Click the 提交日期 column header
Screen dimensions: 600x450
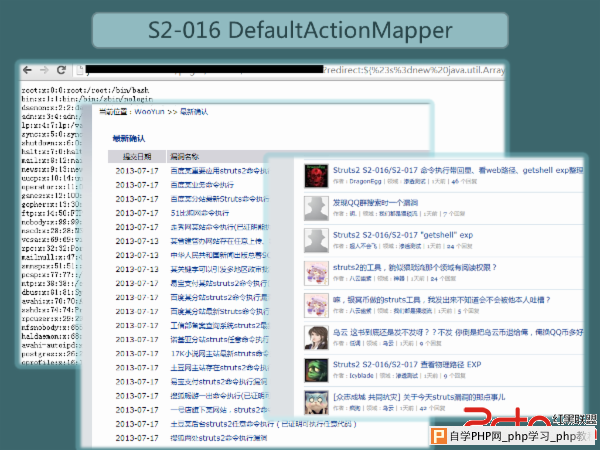[x=137, y=157]
